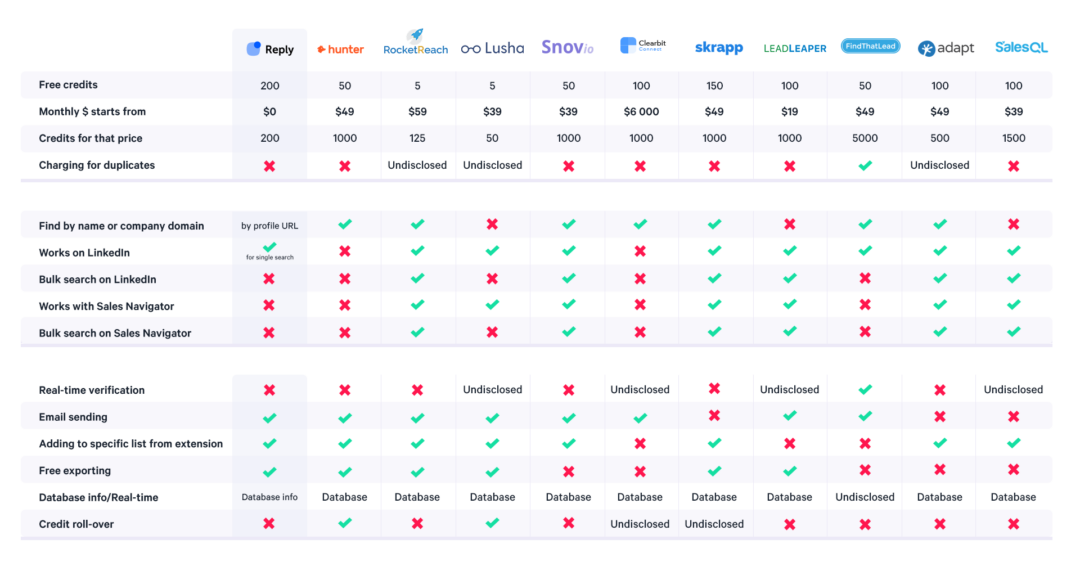Click Lusha's red cross for find by name
1080x571 pixels.
click(x=492, y=225)
